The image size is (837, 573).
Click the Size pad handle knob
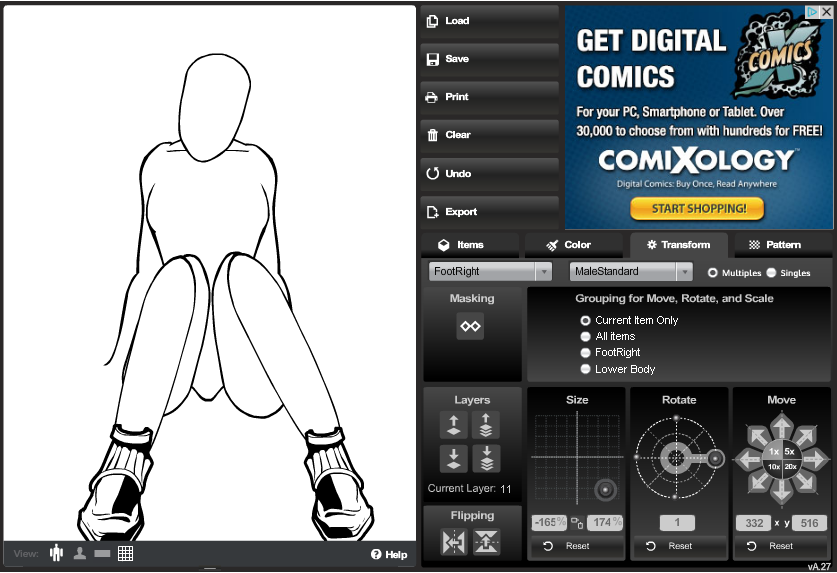(605, 489)
